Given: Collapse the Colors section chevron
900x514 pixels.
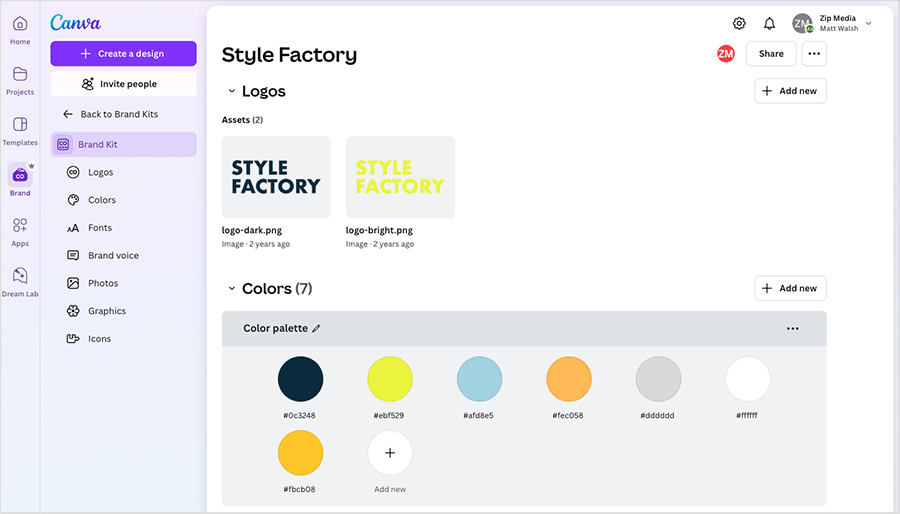Looking at the screenshot, I should click(232, 289).
